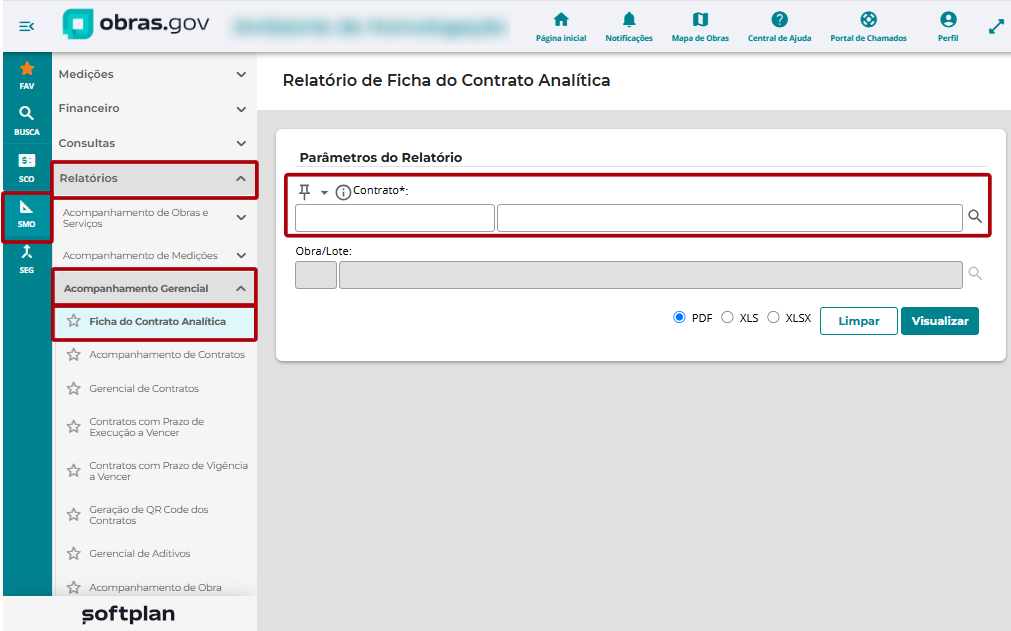
Task: Expand Acompanhamento de Medições
Action: tap(155, 255)
